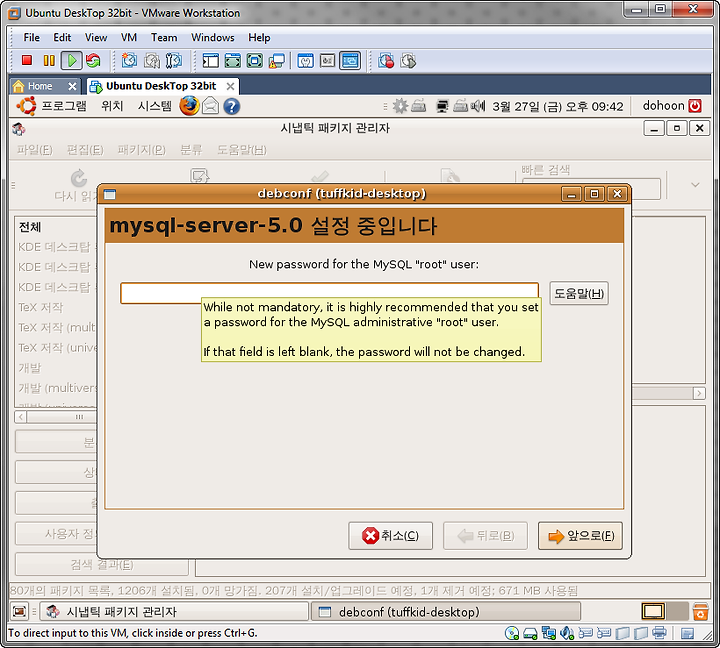Show or hide the sidebar toolbar icon

[x=211, y=60]
